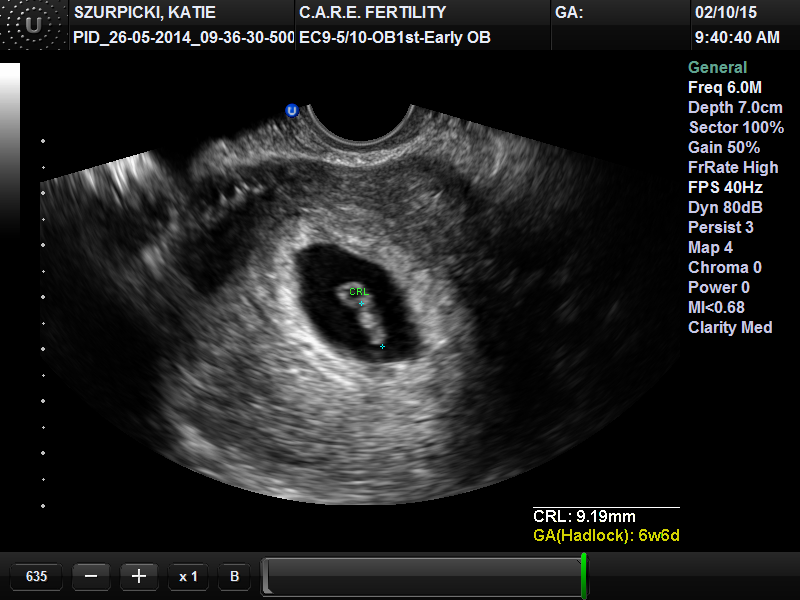Open the Clarity Med setting
Viewport: 800px width, 600px height.
[x=730, y=328]
